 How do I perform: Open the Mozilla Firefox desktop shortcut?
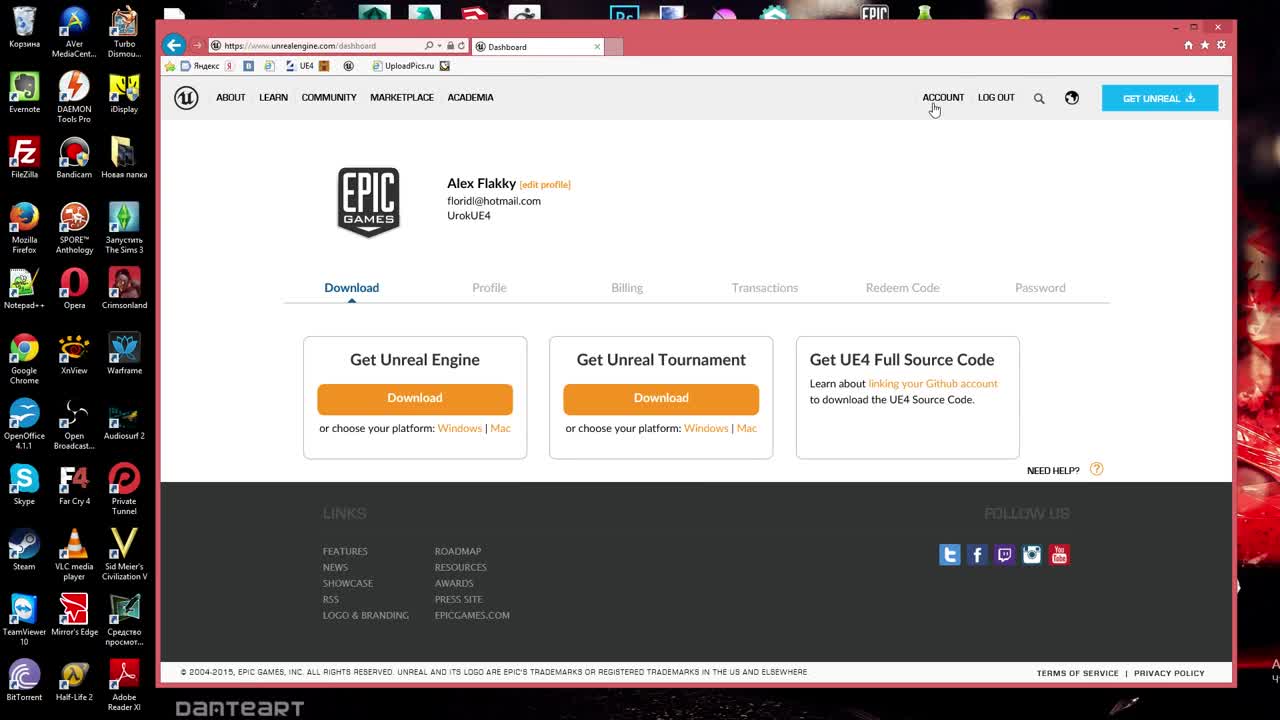(x=24, y=228)
